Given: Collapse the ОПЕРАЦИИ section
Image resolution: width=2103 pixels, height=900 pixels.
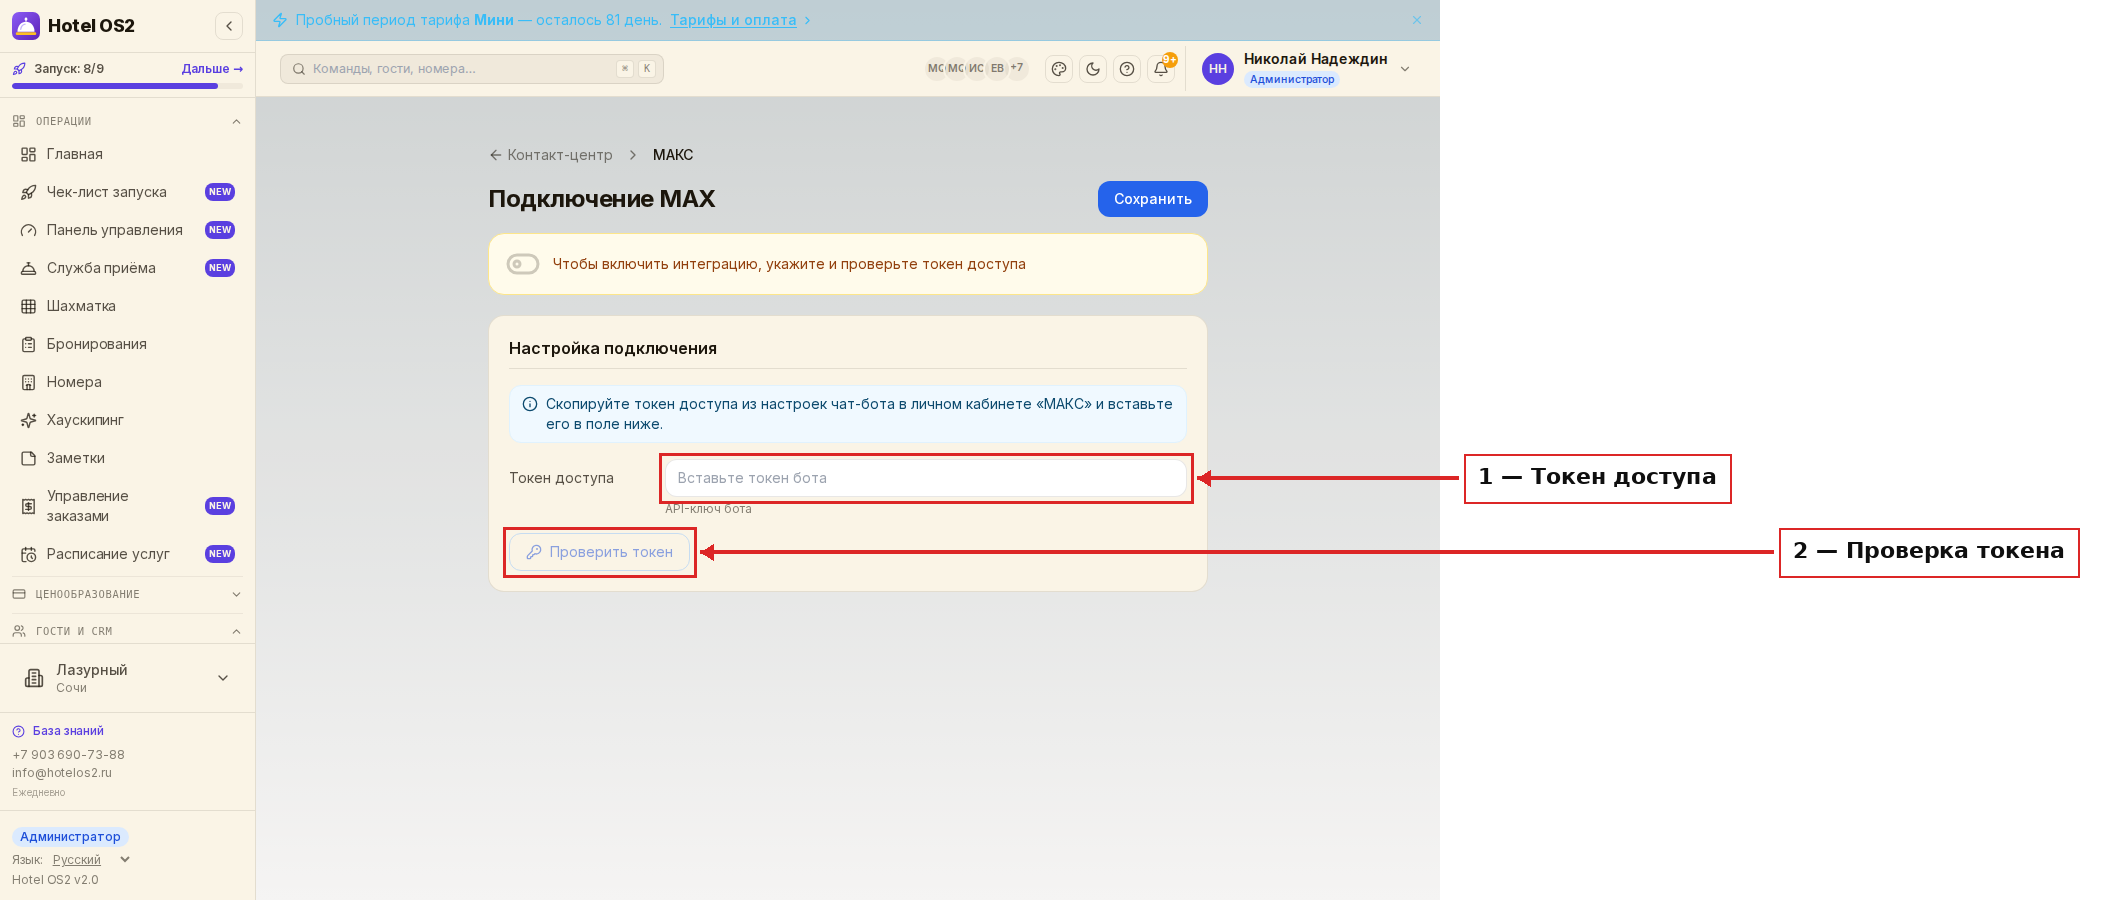Looking at the screenshot, I should 127,121.
